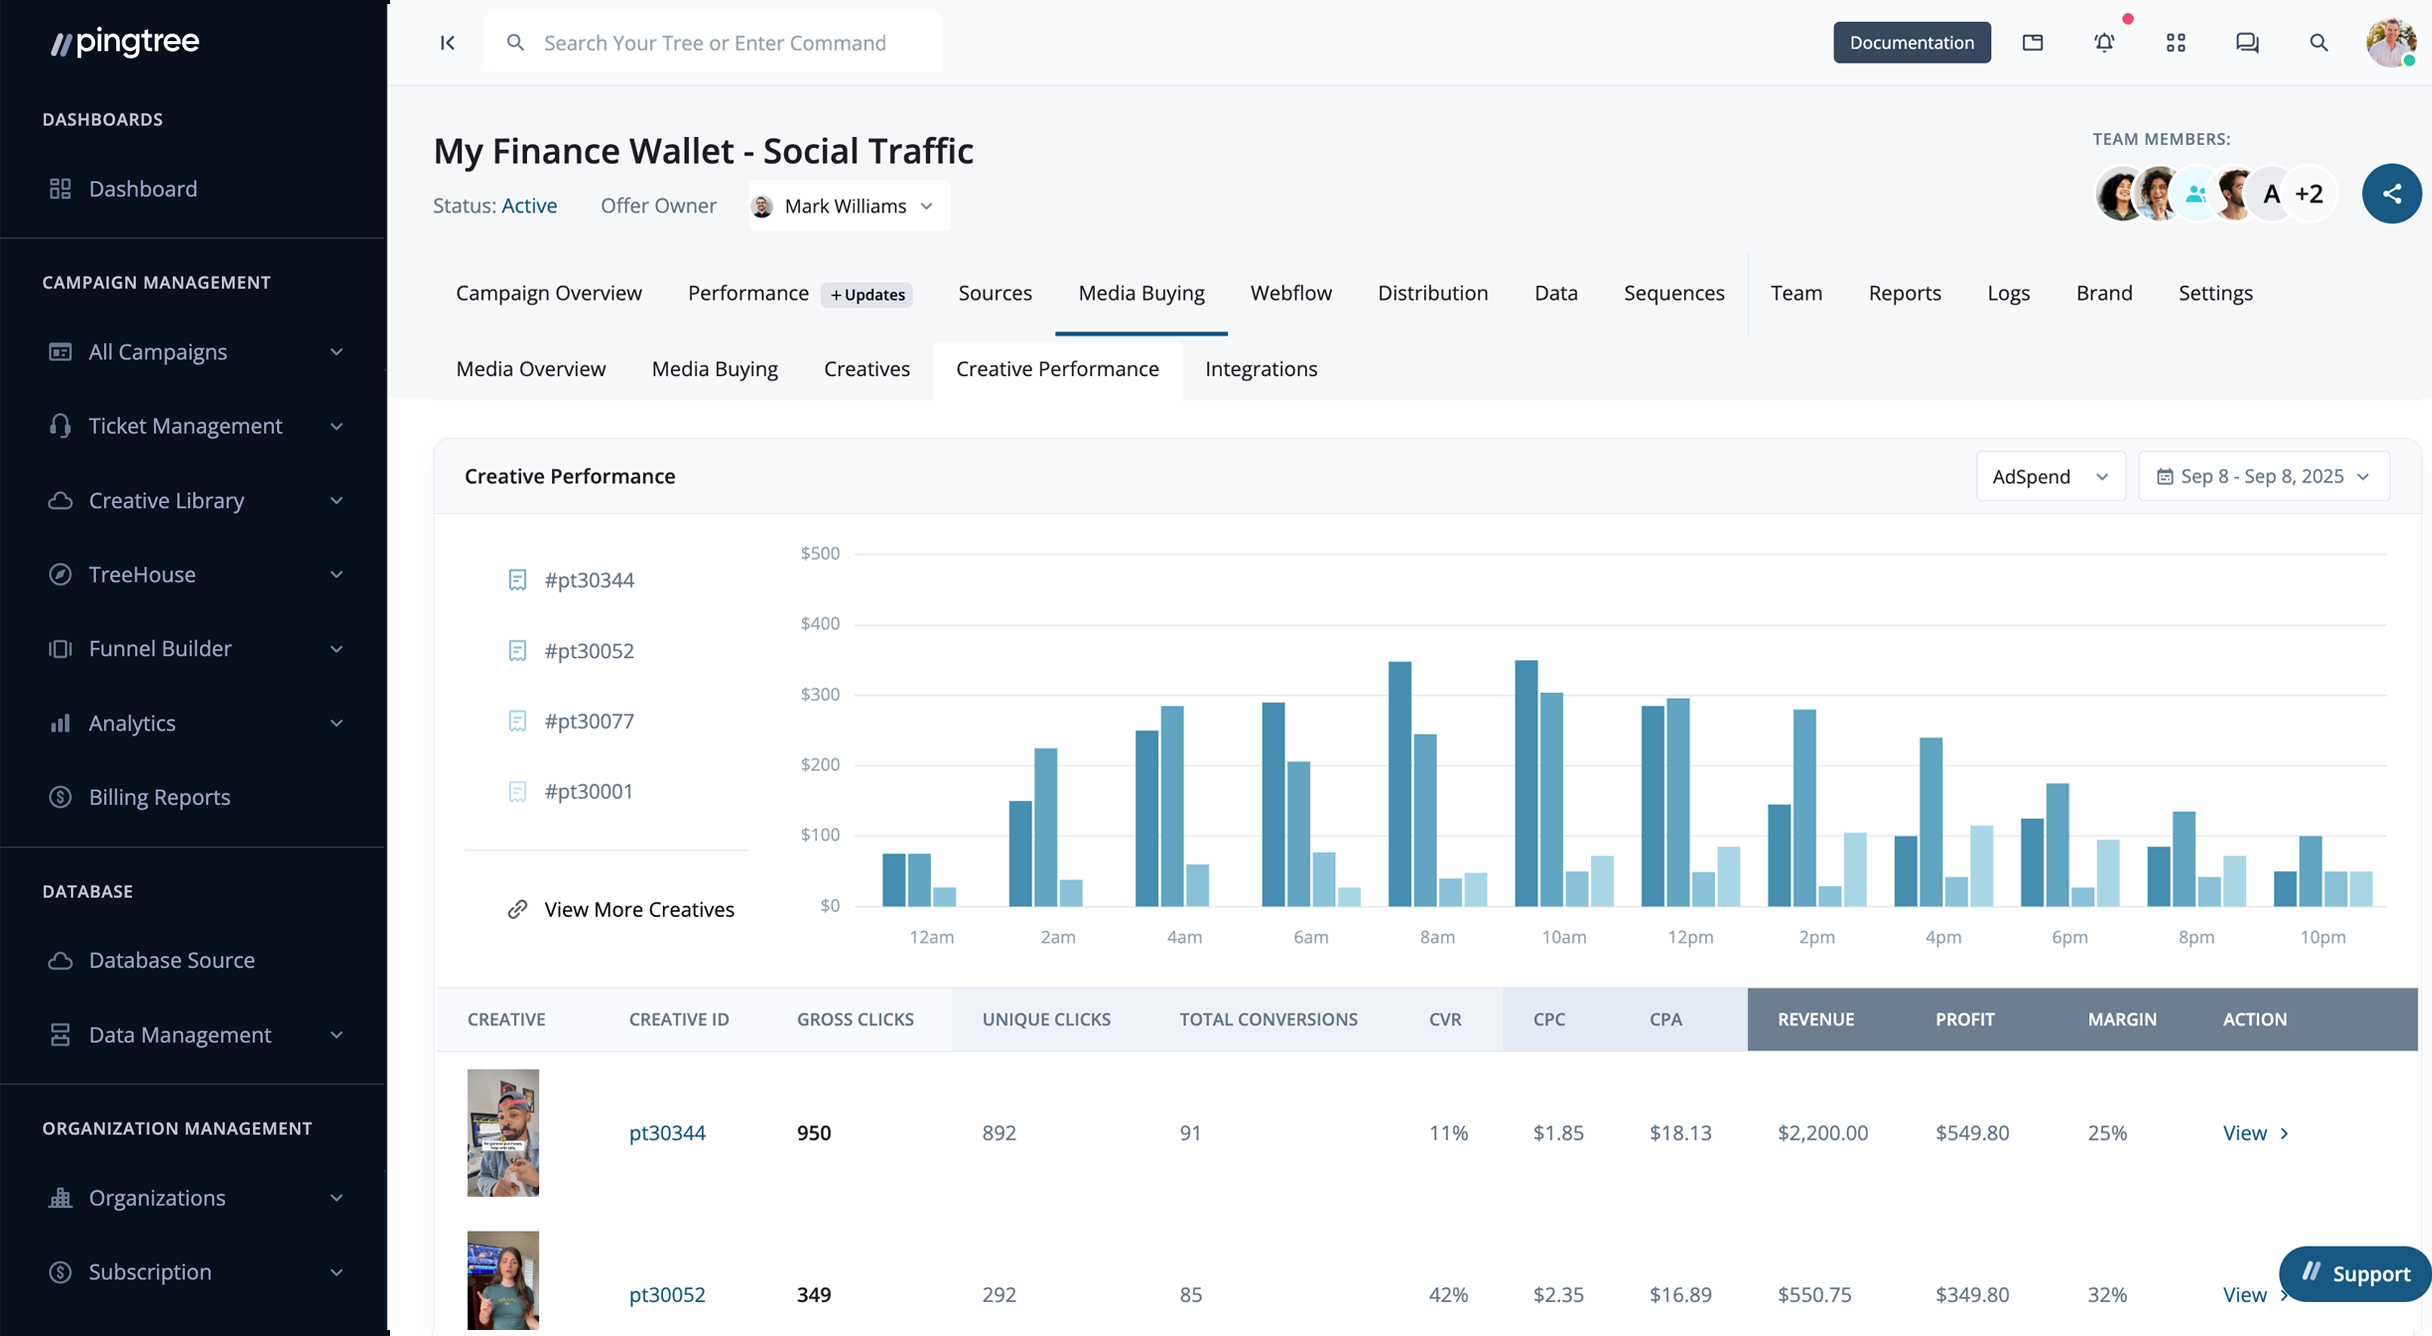This screenshot has height=1336, width=2432.
Task: Open the apps grid icon
Action: [2176, 43]
